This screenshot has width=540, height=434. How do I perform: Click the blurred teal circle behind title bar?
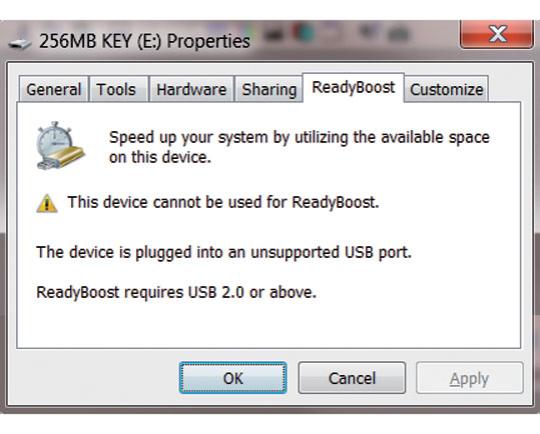[303, 33]
